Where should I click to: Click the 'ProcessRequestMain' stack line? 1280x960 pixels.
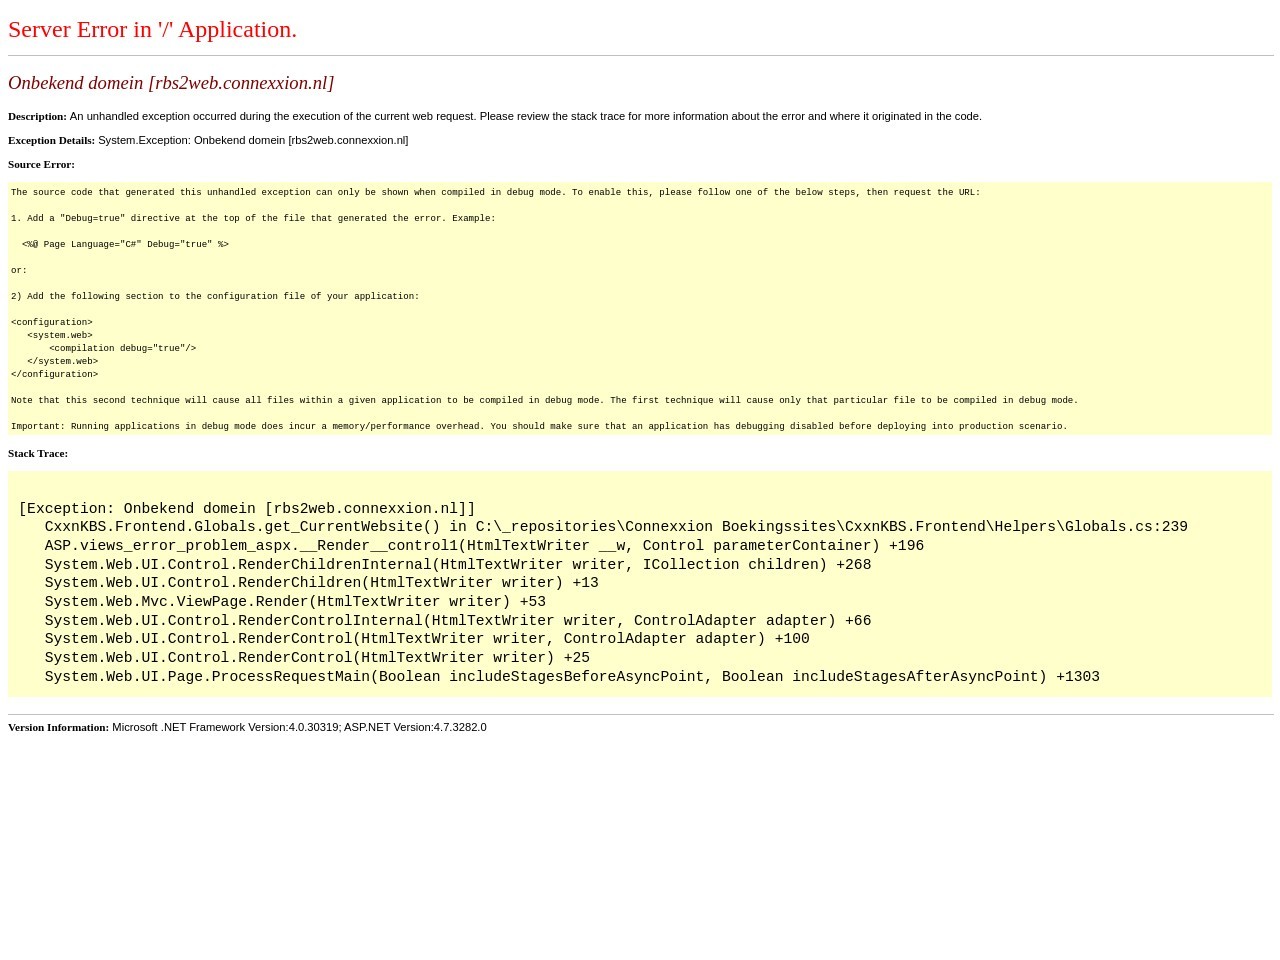[572, 677]
